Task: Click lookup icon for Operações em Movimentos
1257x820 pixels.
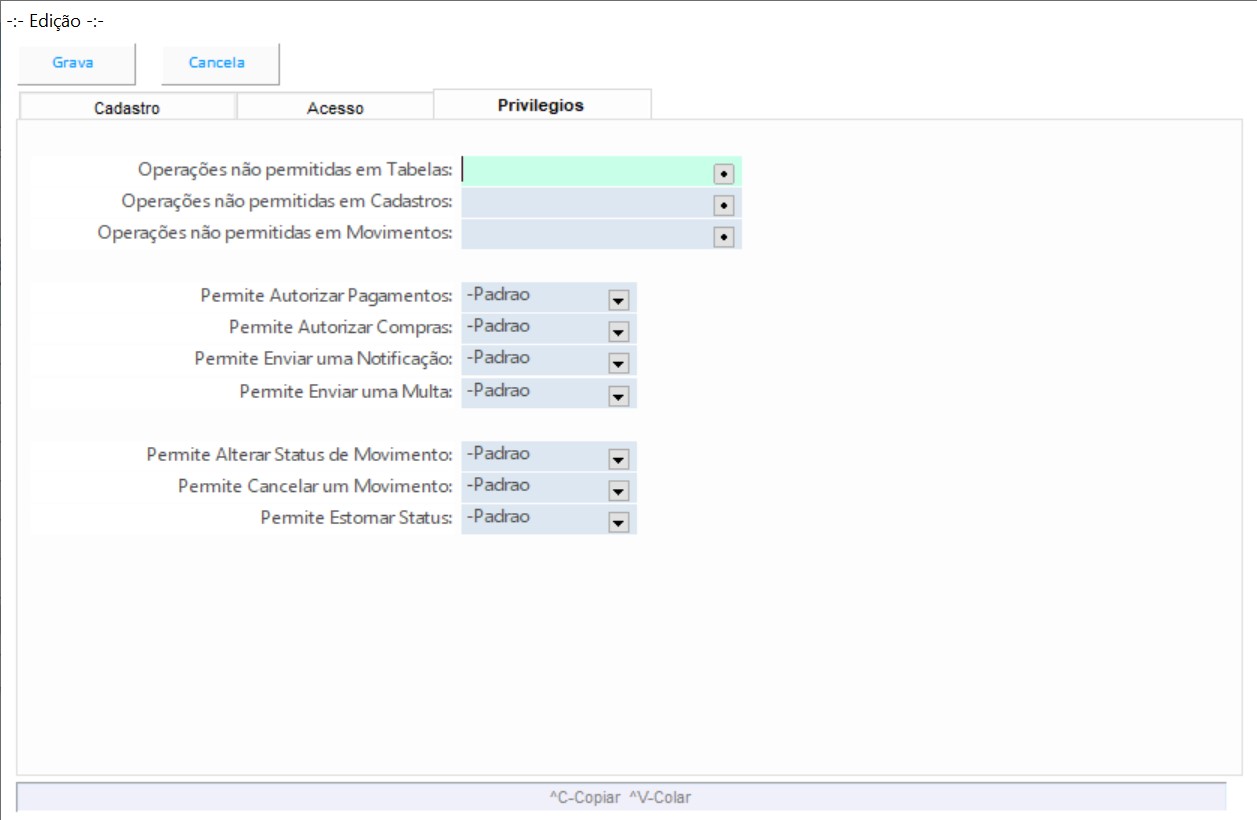Action: 724,237
